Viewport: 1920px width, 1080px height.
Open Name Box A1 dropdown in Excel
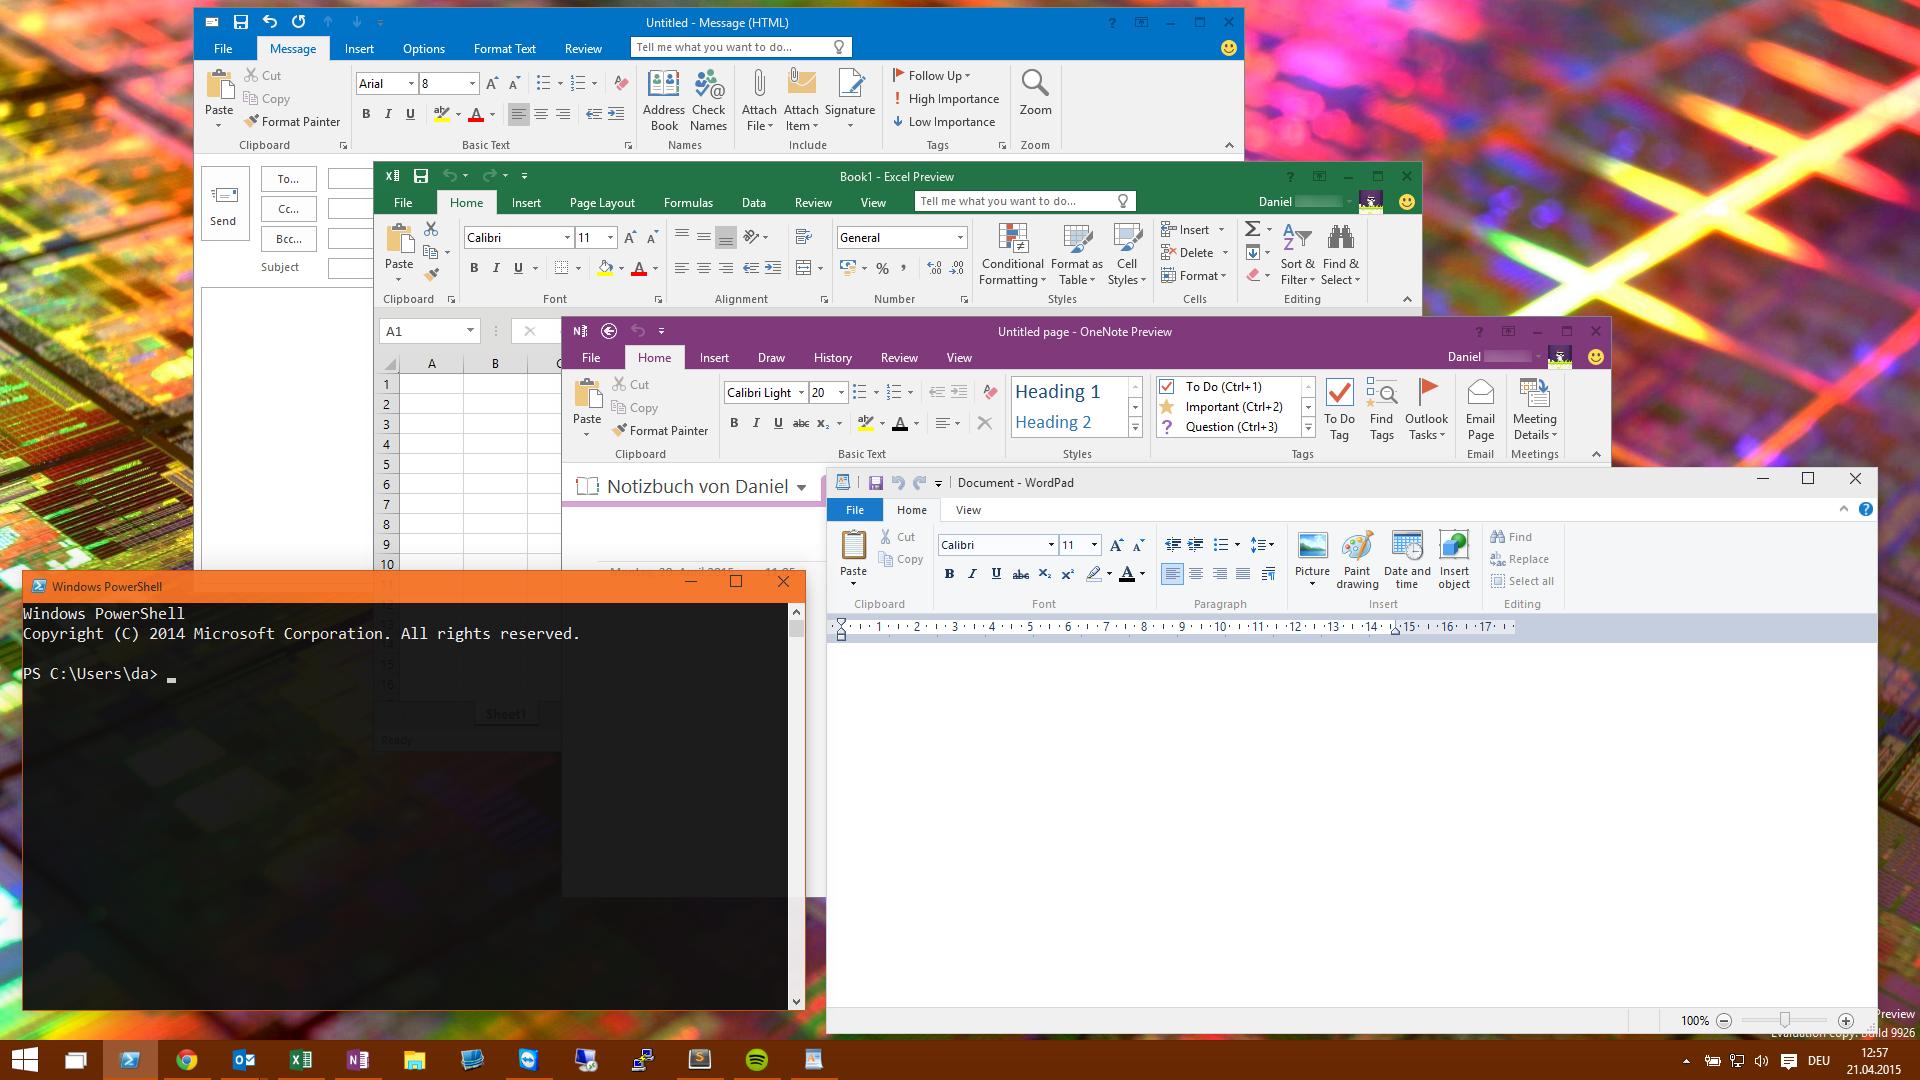pos(469,331)
